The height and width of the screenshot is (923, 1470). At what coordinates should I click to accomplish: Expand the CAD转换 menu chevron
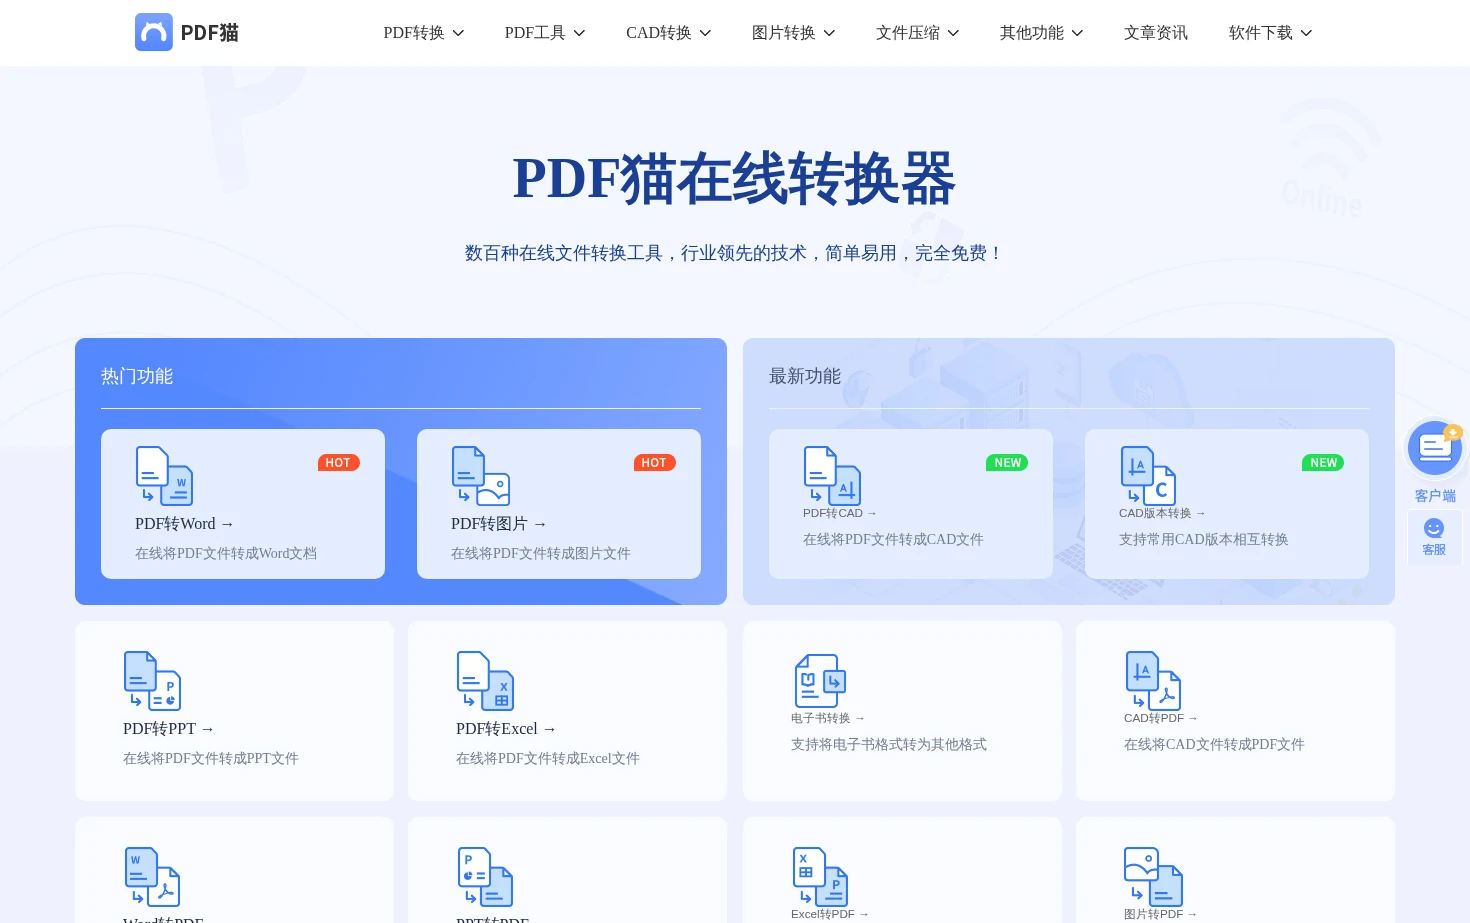tap(705, 33)
